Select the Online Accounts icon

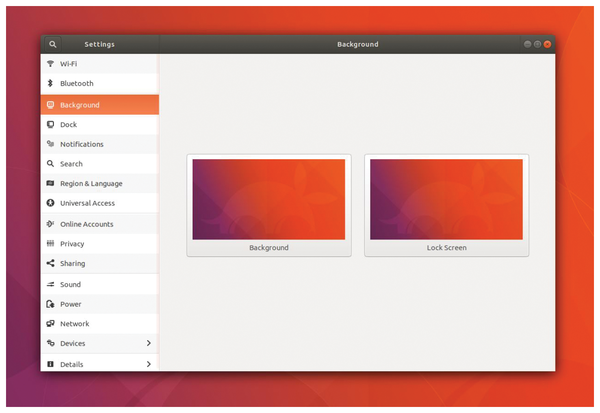coord(50,224)
